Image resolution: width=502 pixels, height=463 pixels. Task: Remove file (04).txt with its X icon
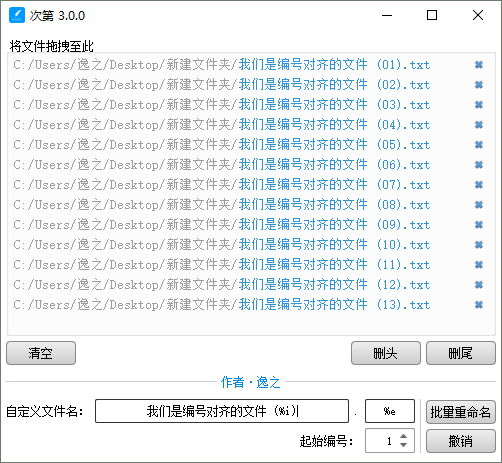pyautogui.click(x=479, y=125)
